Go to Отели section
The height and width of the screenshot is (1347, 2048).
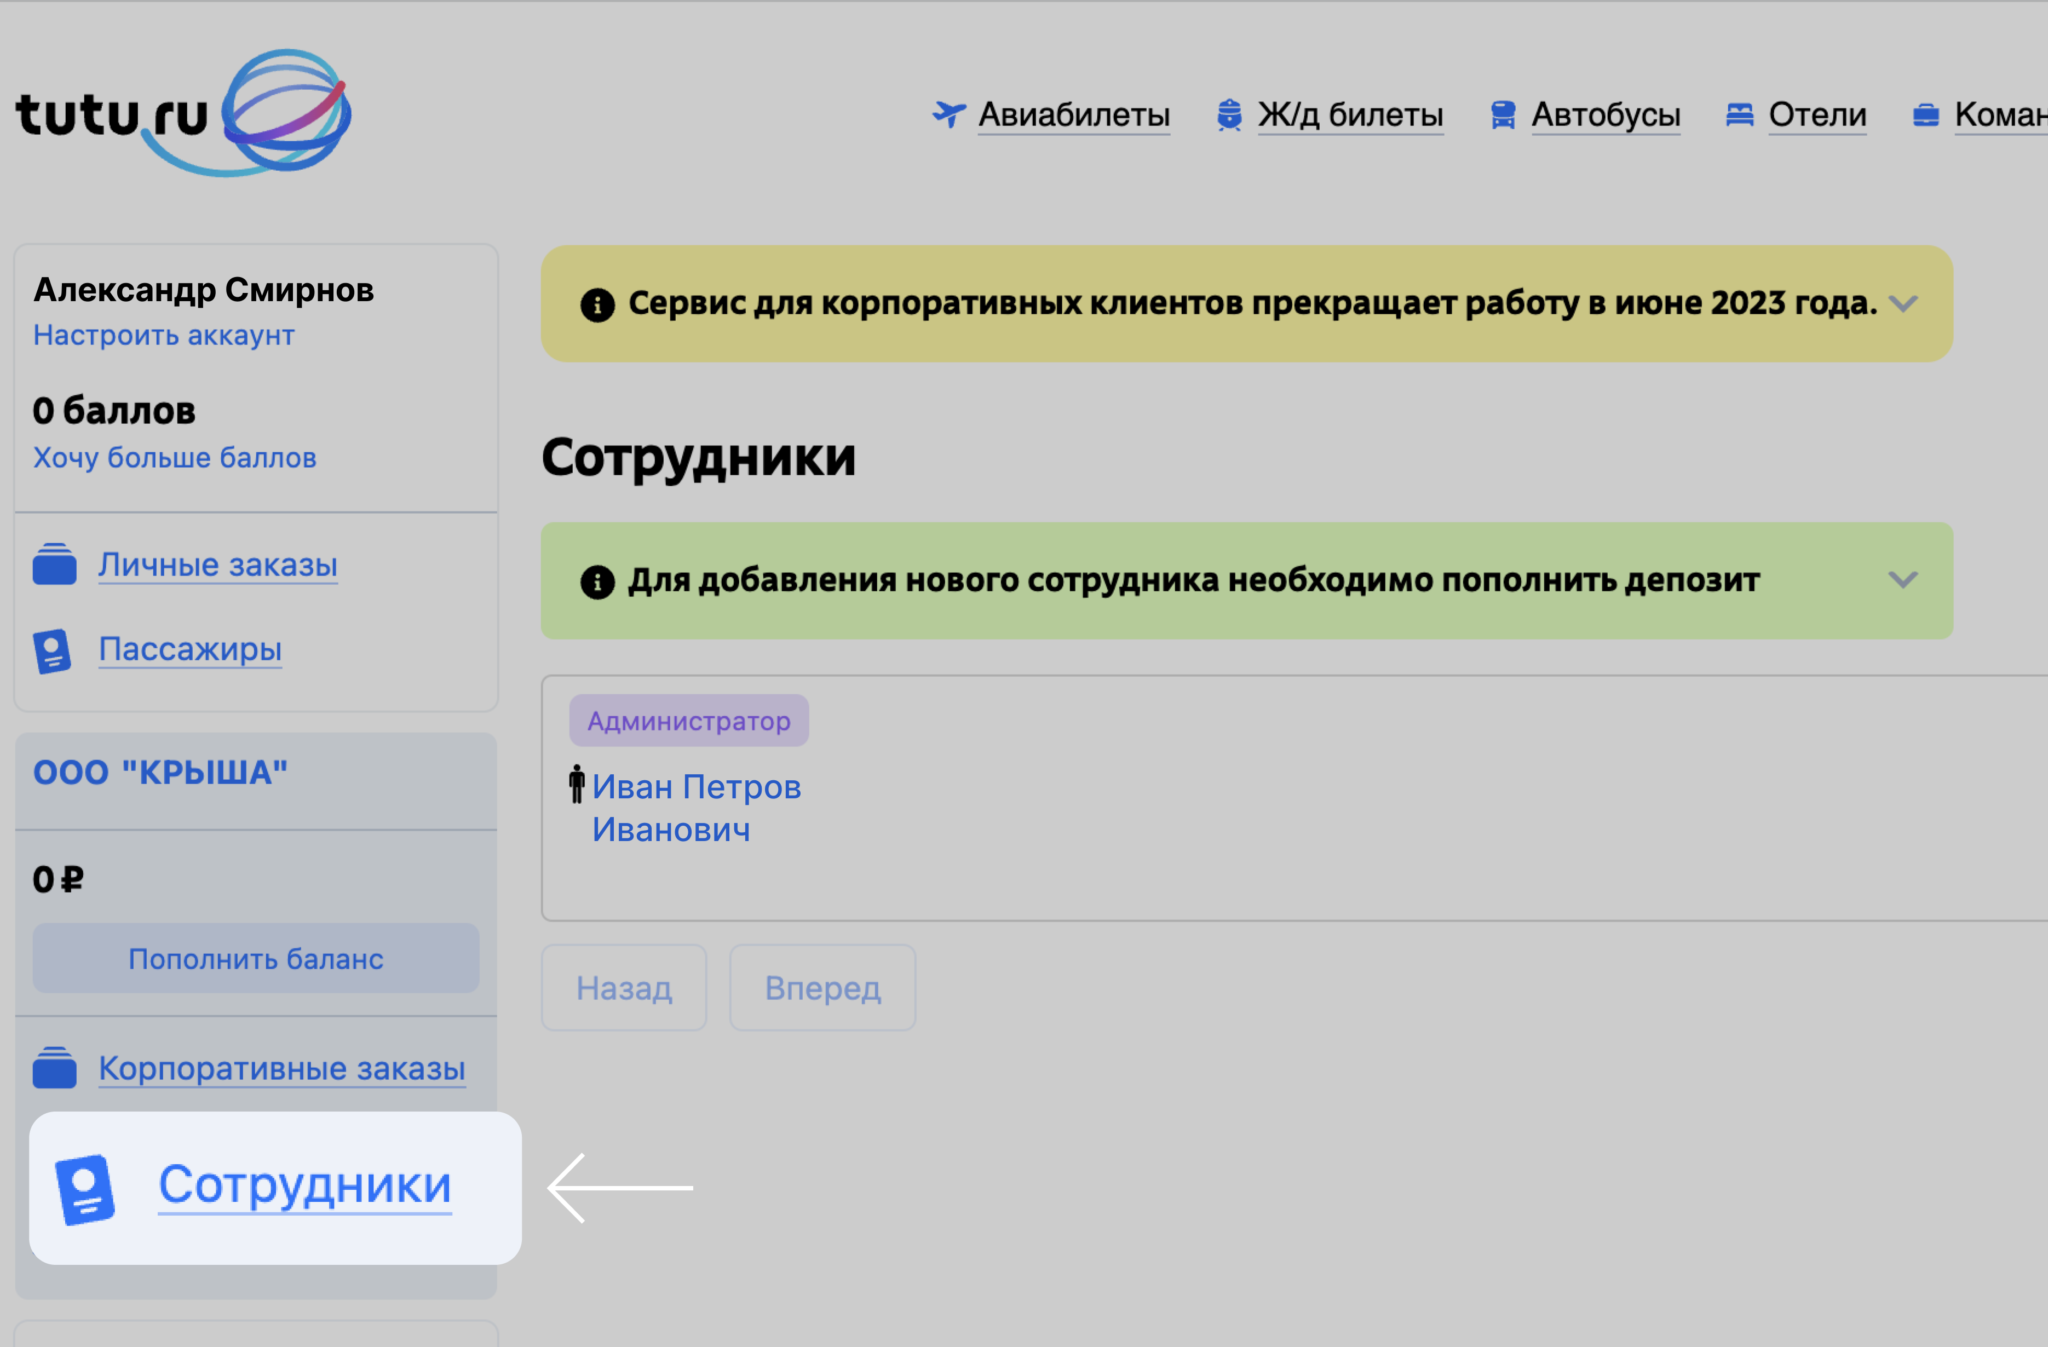pyautogui.click(x=1817, y=115)
